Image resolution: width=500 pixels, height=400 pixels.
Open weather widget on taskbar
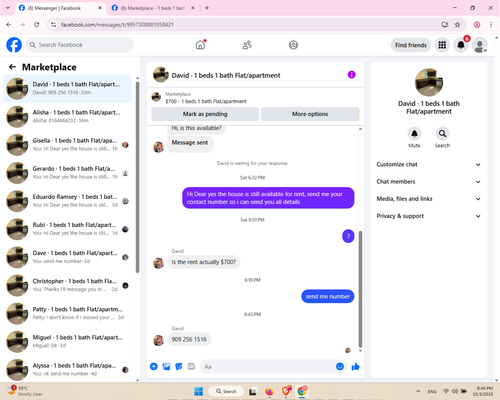24,391
